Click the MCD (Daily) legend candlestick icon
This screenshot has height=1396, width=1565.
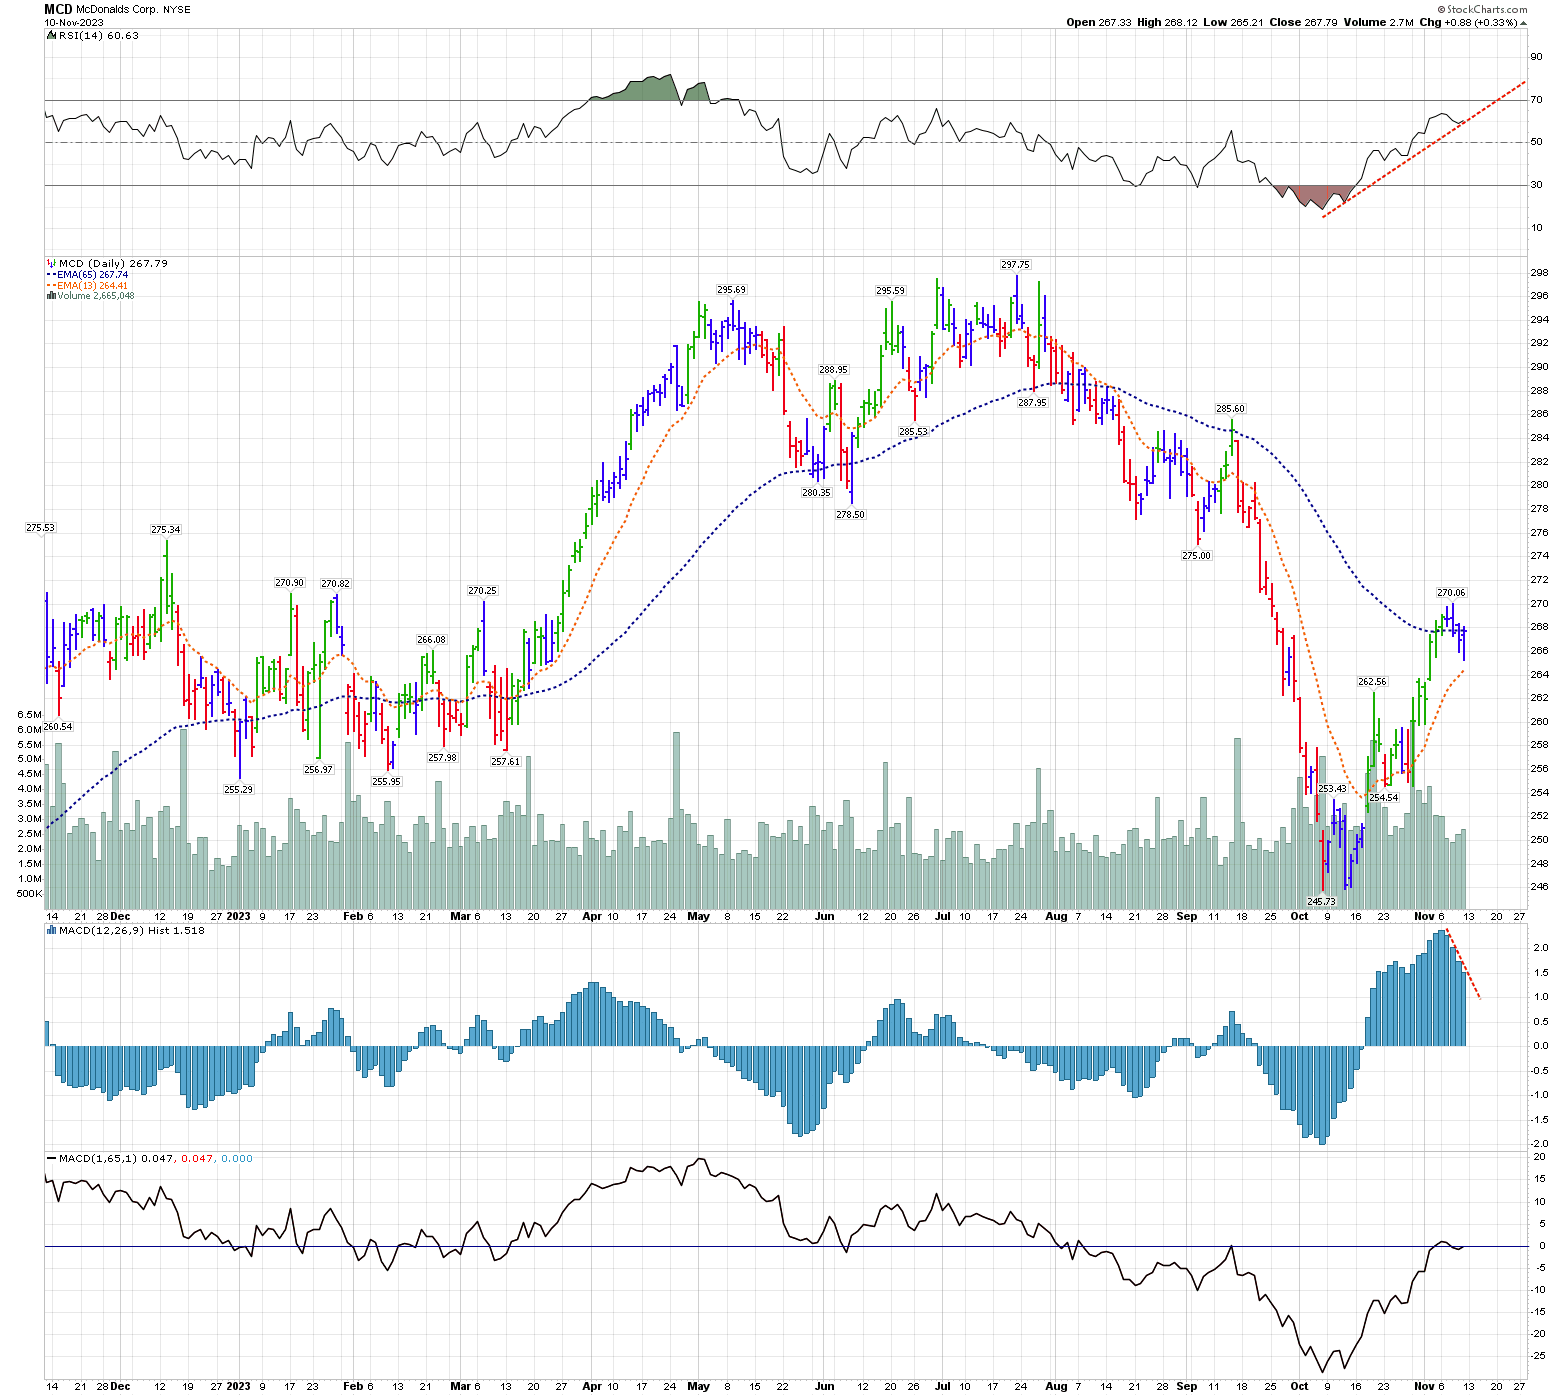tap(51, 264)
